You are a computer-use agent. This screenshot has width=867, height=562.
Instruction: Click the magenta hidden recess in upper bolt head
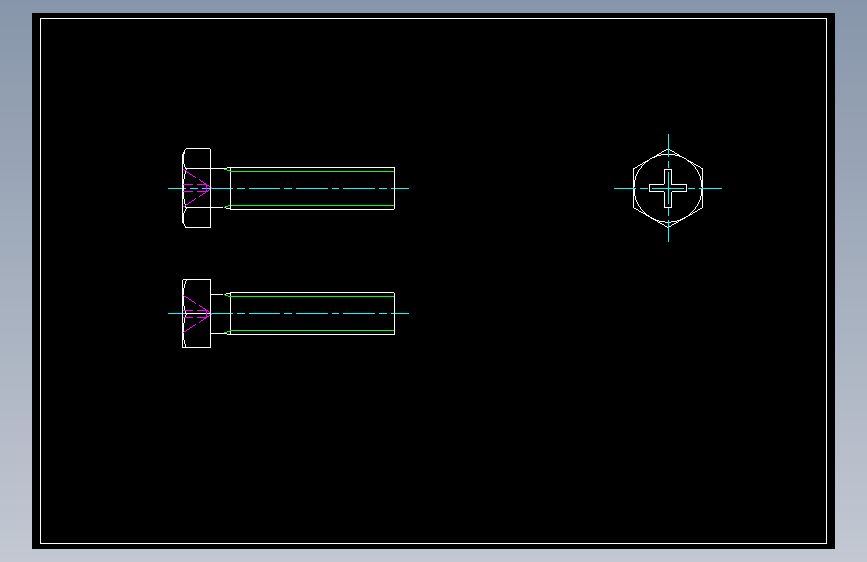tap(197, 189)
